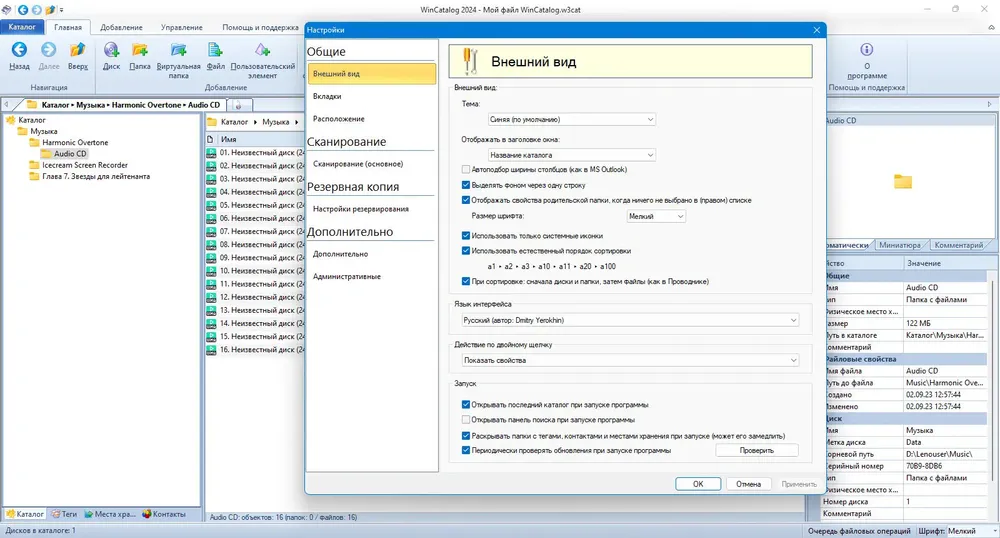Click the Назад navigation arrow icon
This screenshot has height=538, width=1000.
[19, 50]
